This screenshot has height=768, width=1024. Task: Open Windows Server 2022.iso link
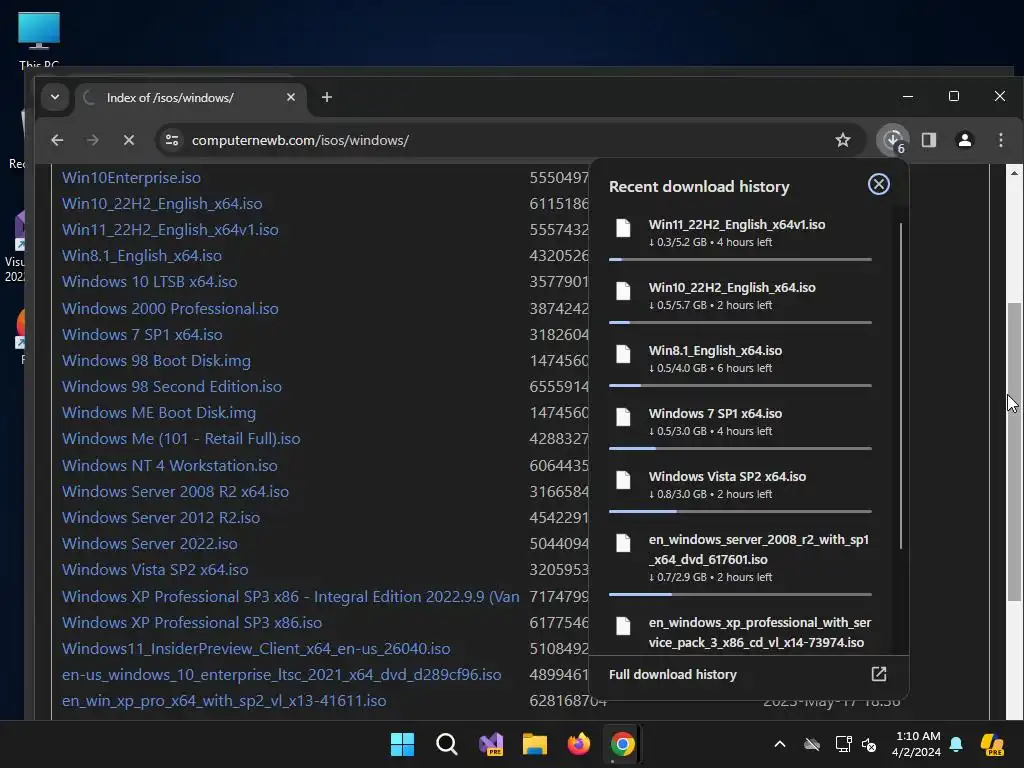pyautogui.click(x=150, y=544)
